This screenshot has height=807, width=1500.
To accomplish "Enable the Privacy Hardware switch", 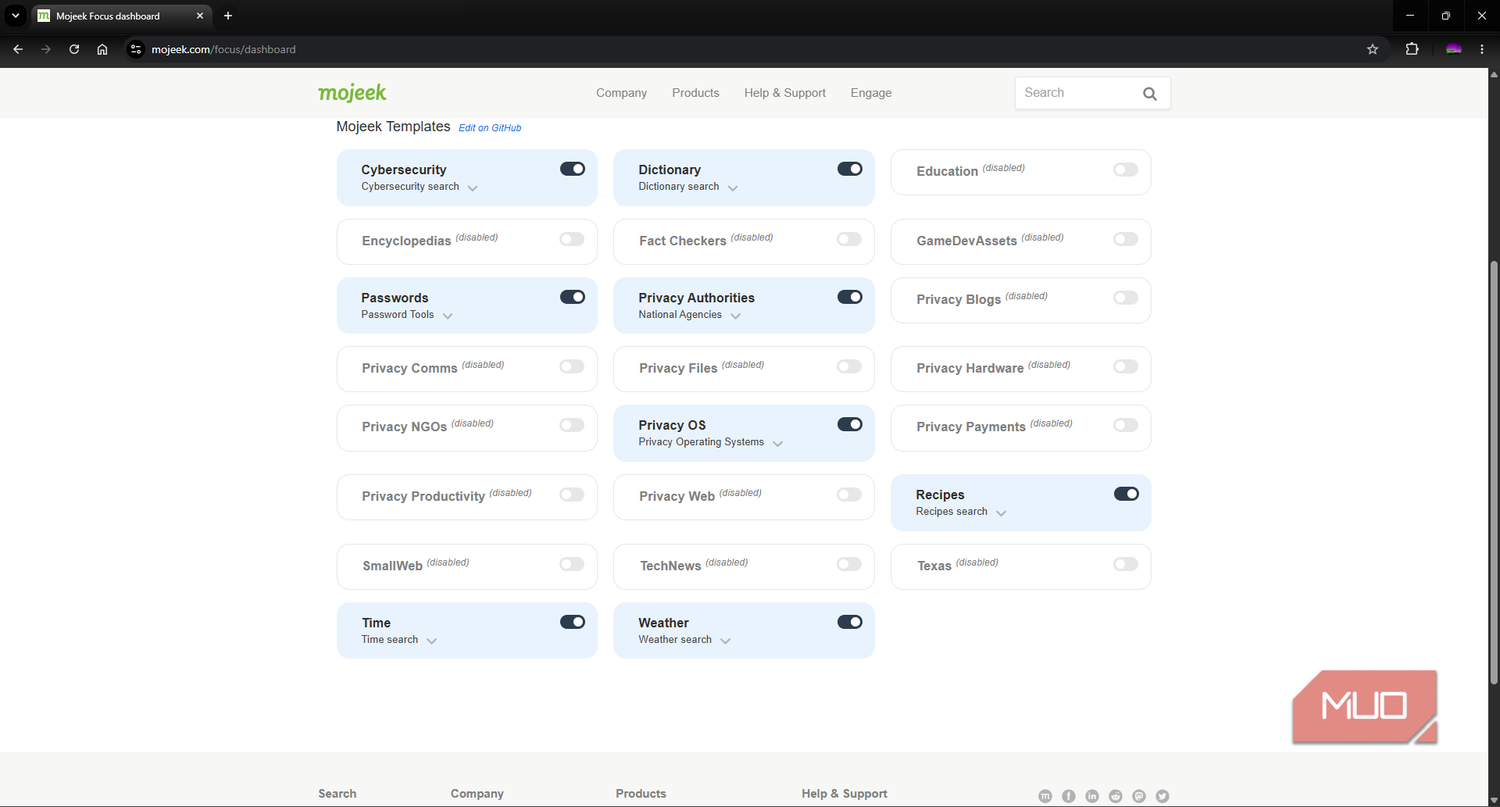I will 1126,367.
